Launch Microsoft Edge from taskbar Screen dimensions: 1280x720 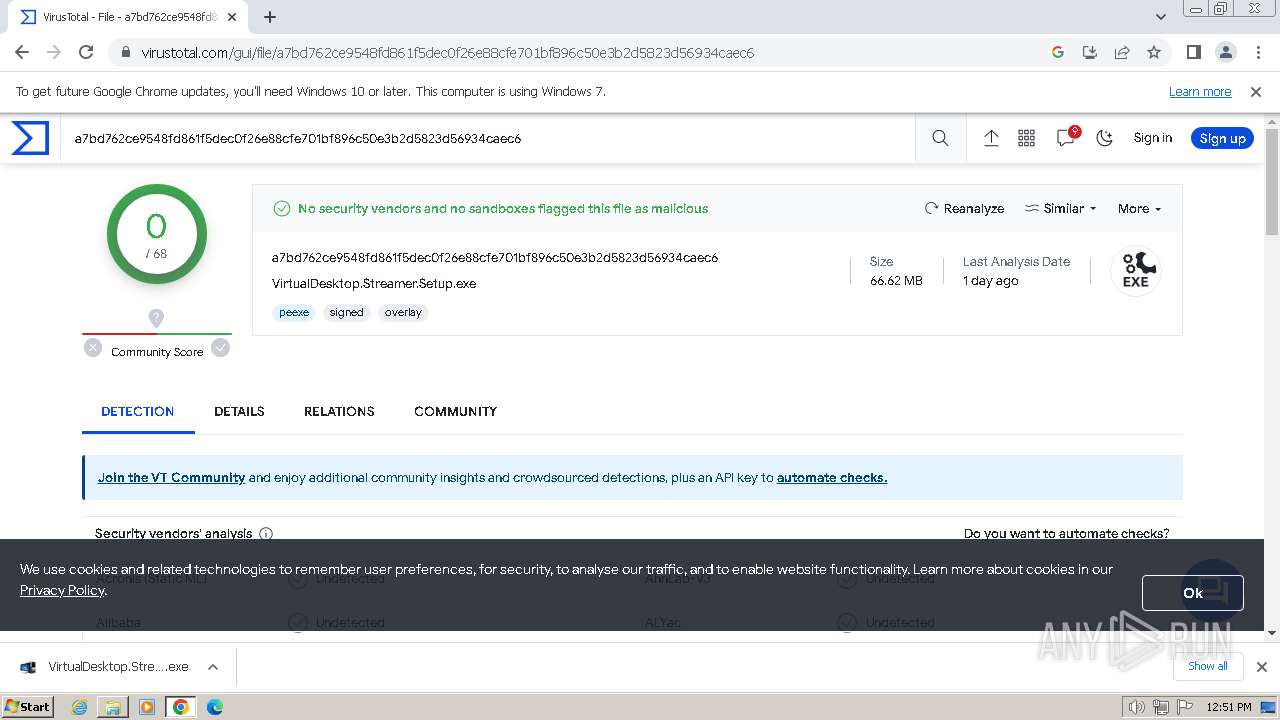coord(215,707)
